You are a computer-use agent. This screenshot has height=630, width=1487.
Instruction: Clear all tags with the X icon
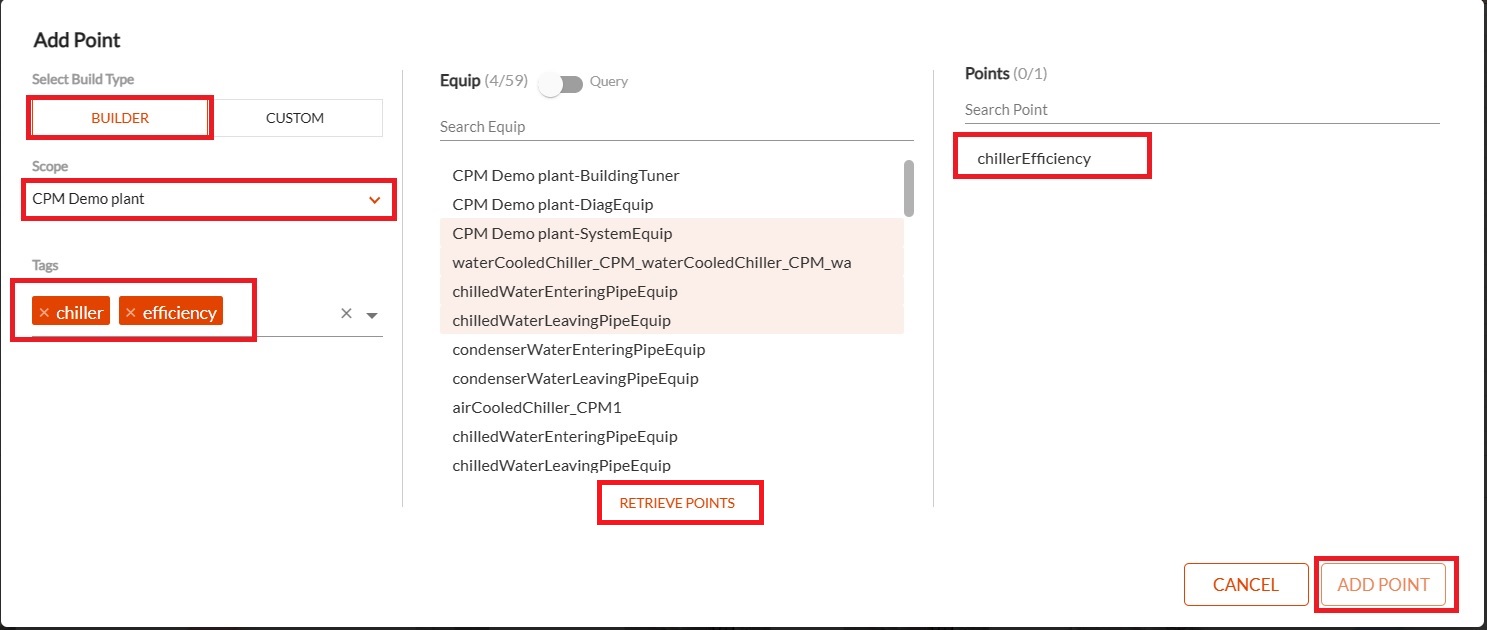point(346,313)
